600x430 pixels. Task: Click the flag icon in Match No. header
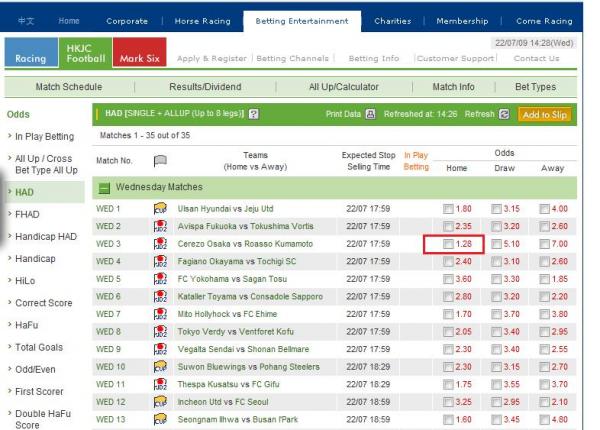[x=159, y=160]
